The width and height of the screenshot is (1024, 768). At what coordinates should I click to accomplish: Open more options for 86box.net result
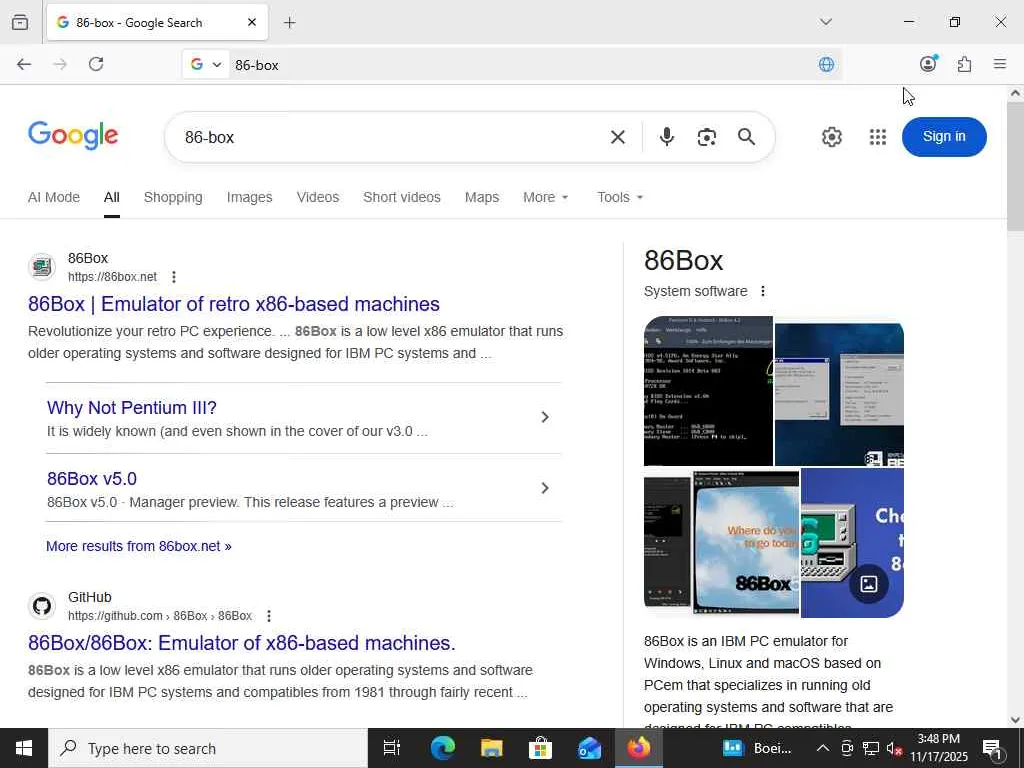pos(174,277)
